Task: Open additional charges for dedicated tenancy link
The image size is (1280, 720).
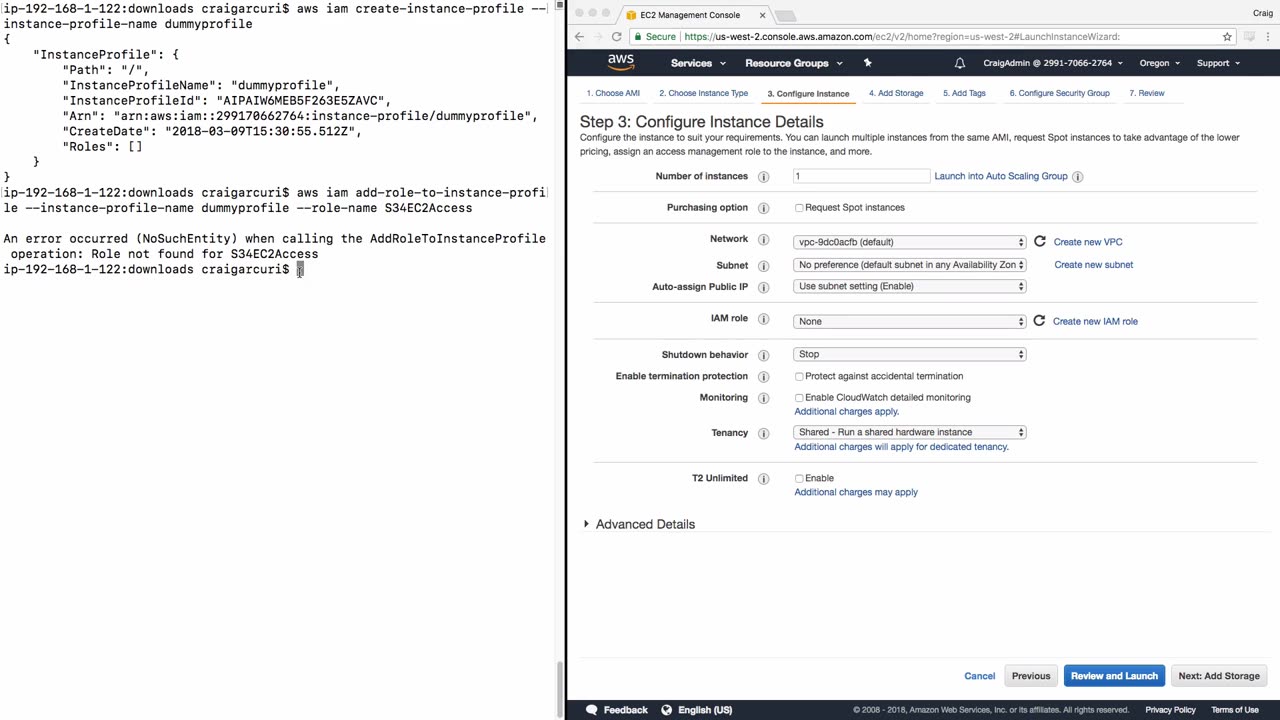Action: coord(901,447)
